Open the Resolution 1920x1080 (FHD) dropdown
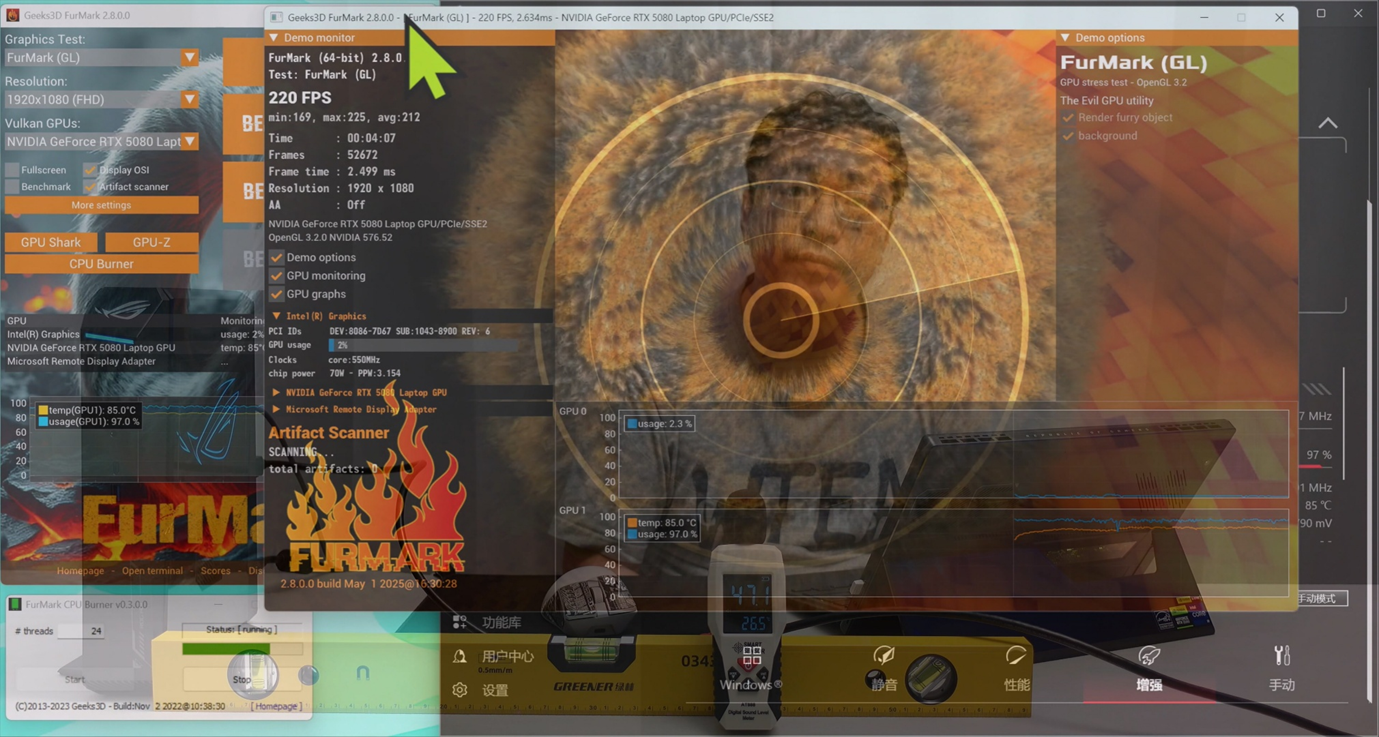 click(101, 100)
